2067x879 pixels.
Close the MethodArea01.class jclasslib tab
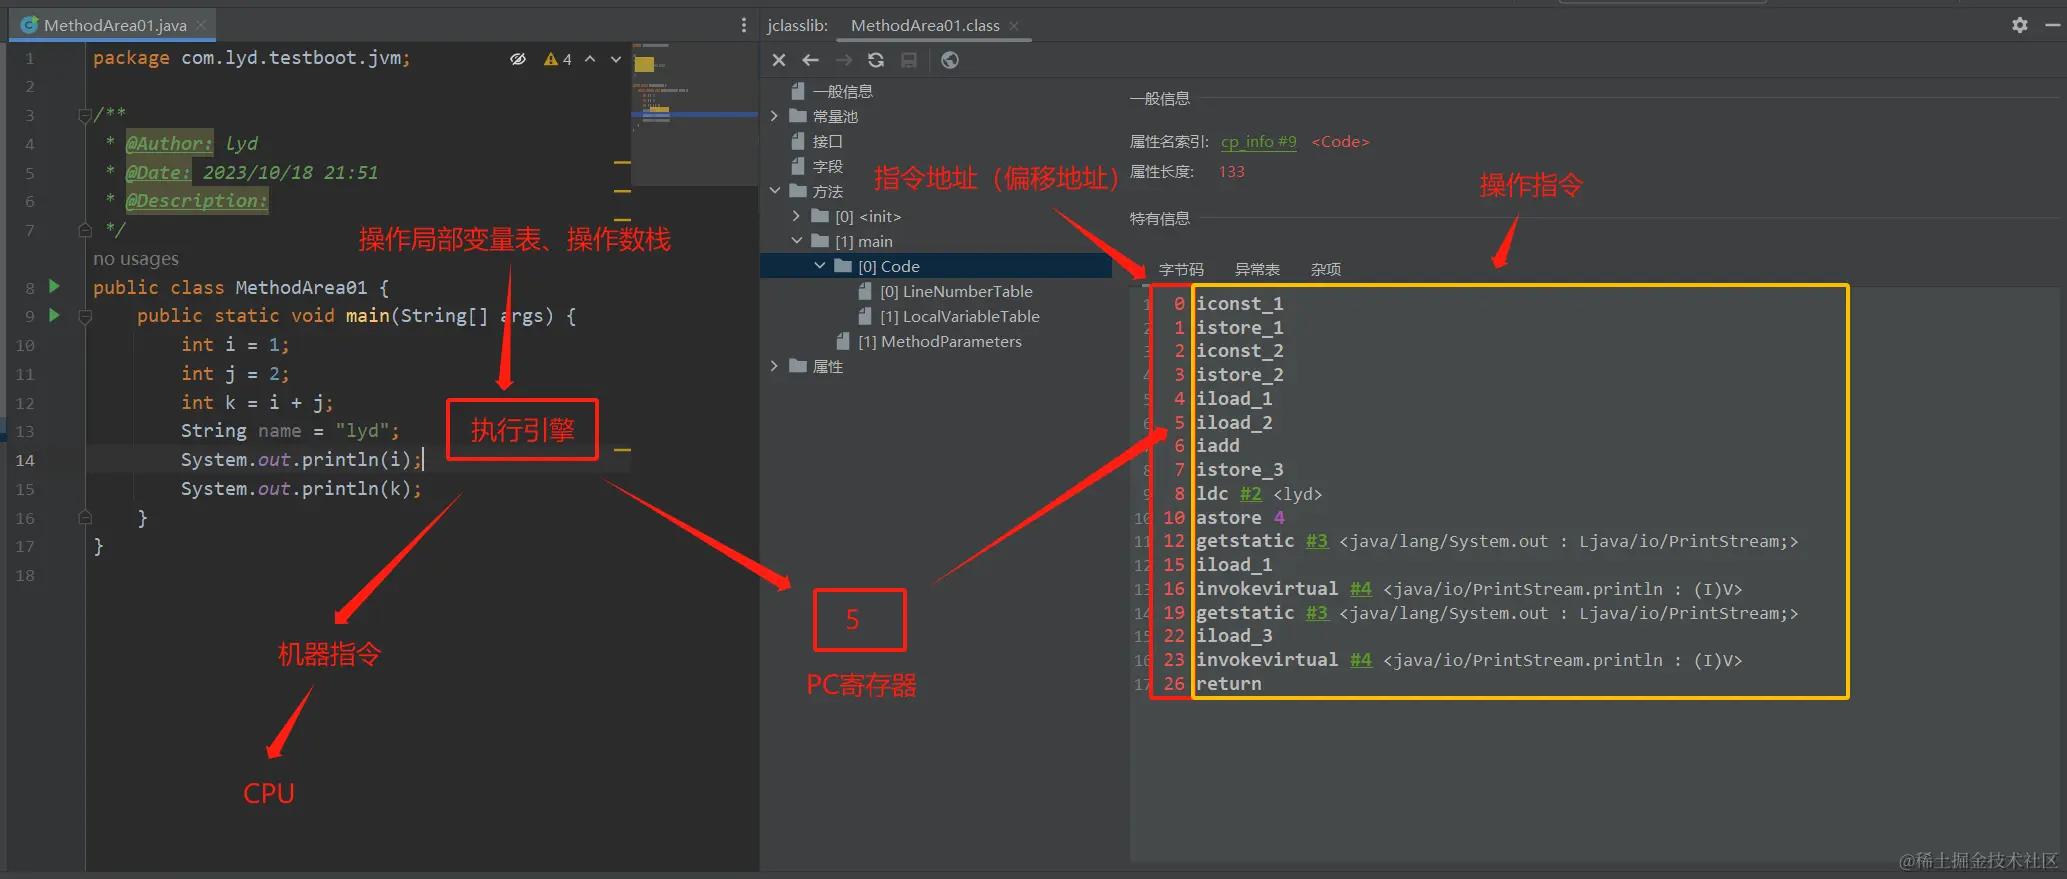coord(1014,26)
